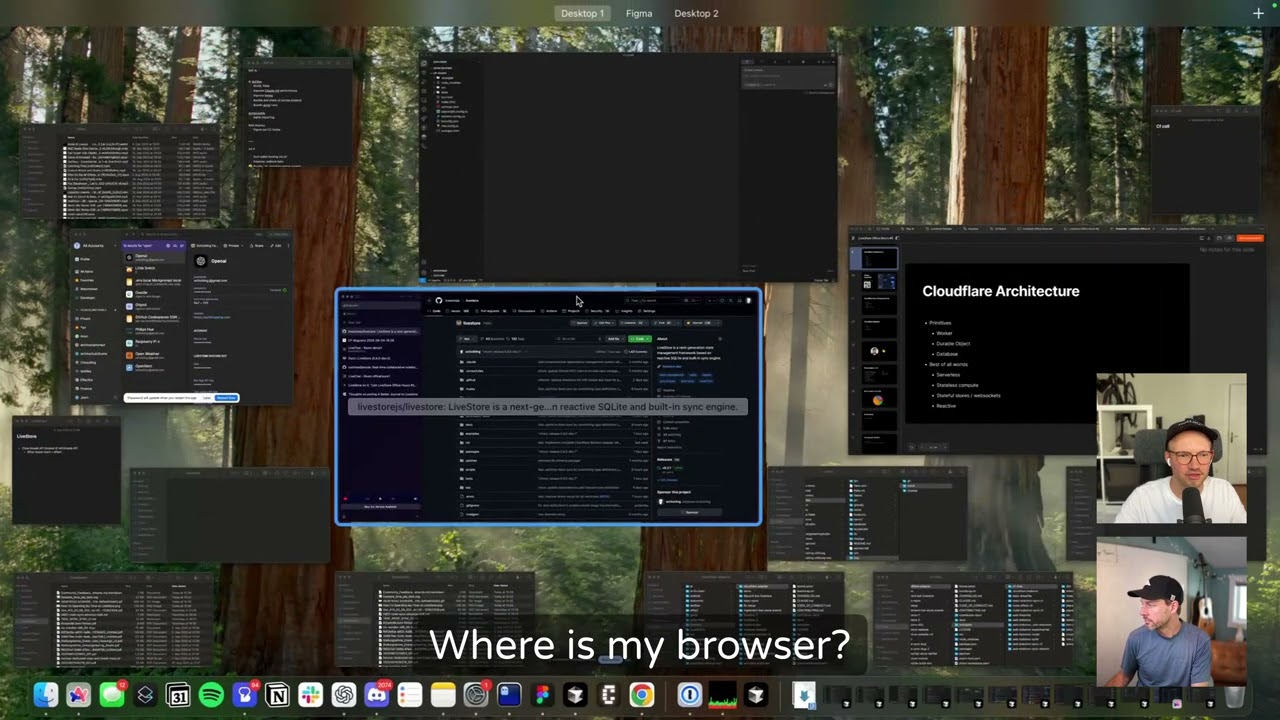Open the Downloads folder in the Dock

pyautogui.click(x=804, y=695)
